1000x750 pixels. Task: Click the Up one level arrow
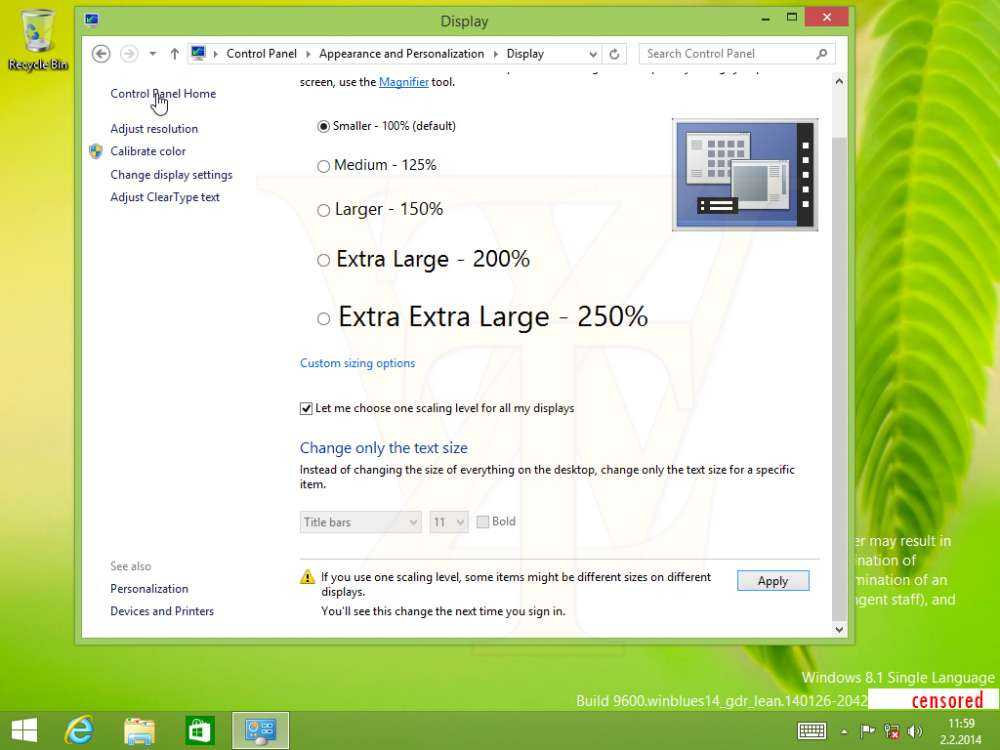(174, 54)
